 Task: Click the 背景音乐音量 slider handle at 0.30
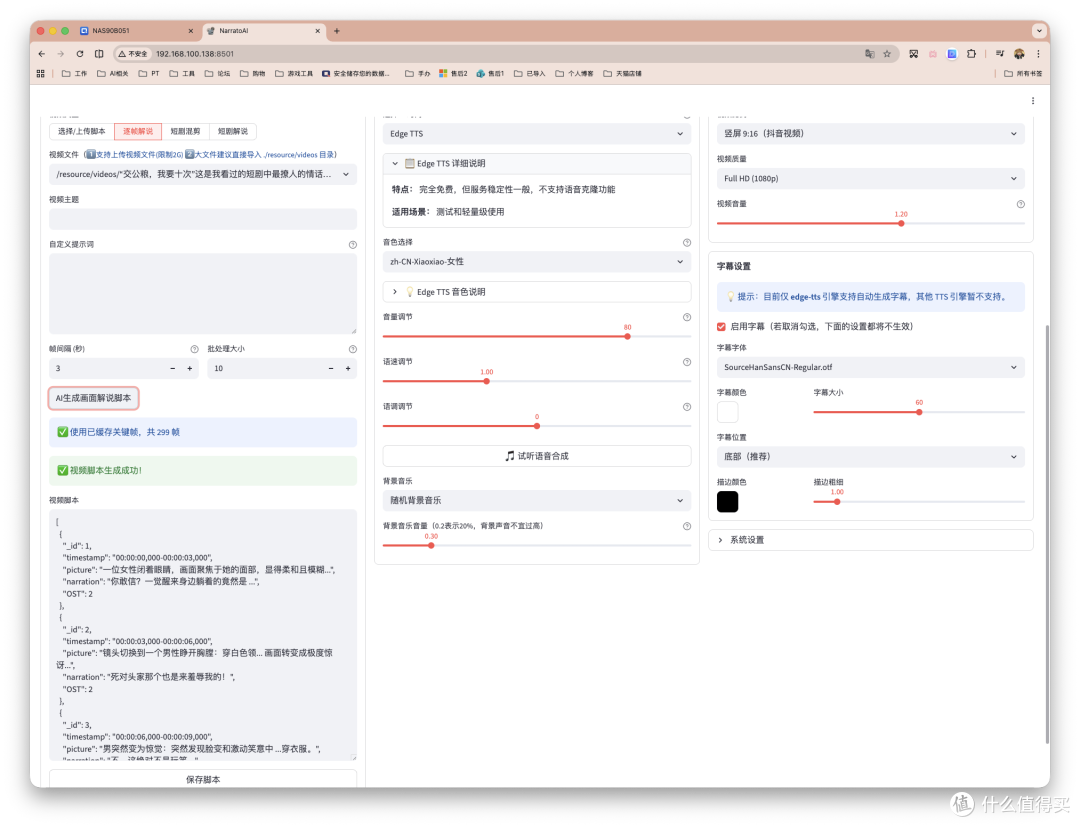click(x=431, y=545)
